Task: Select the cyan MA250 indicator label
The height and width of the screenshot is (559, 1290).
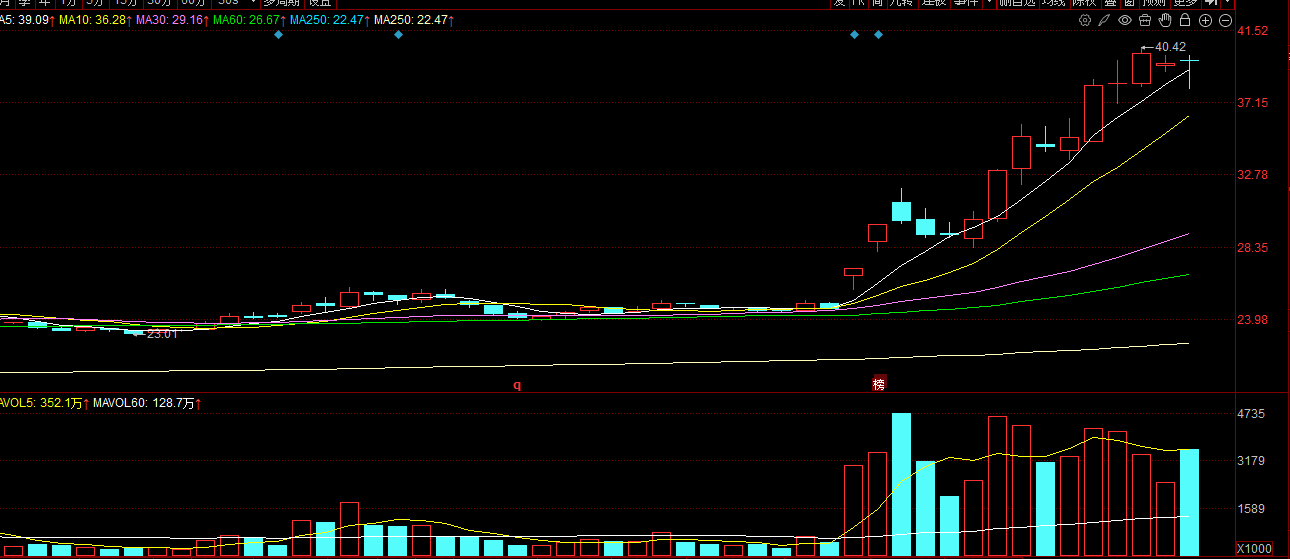Action: 330,20
